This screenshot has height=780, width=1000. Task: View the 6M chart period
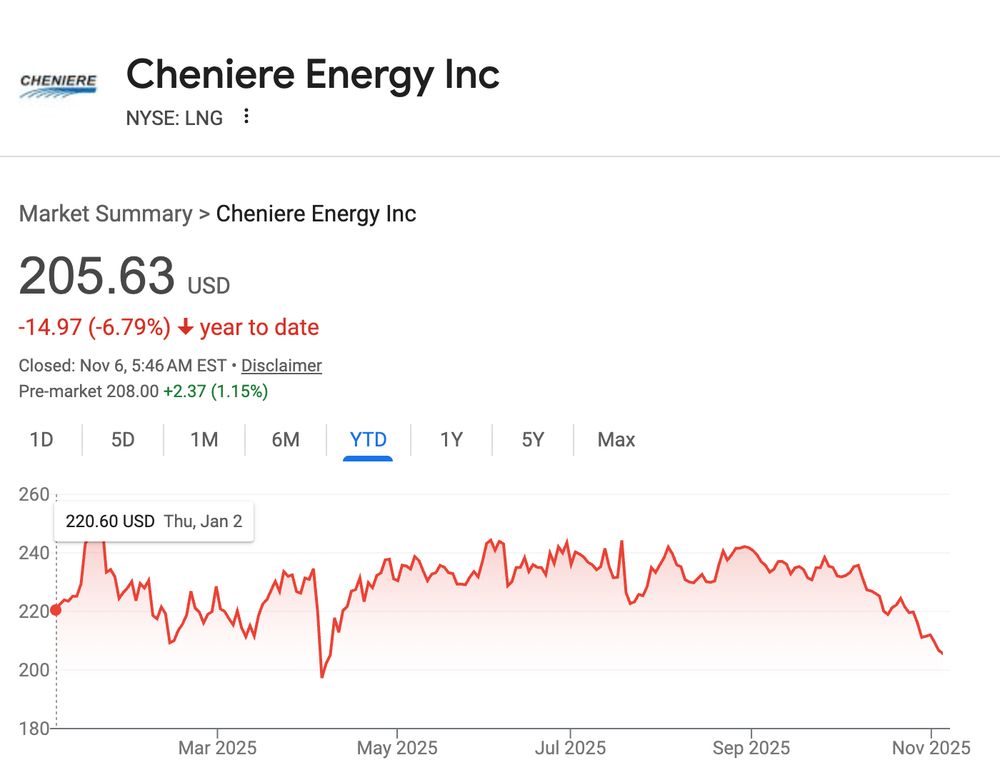(x=286, y=439)
